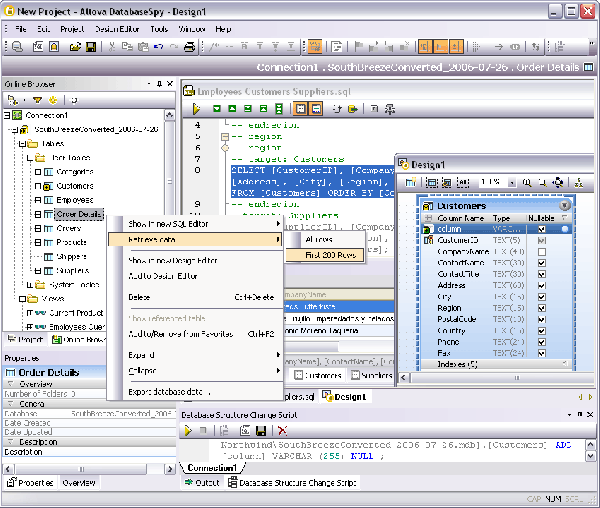Click the Print icon in main toolbar

click(x=189, y=47)
